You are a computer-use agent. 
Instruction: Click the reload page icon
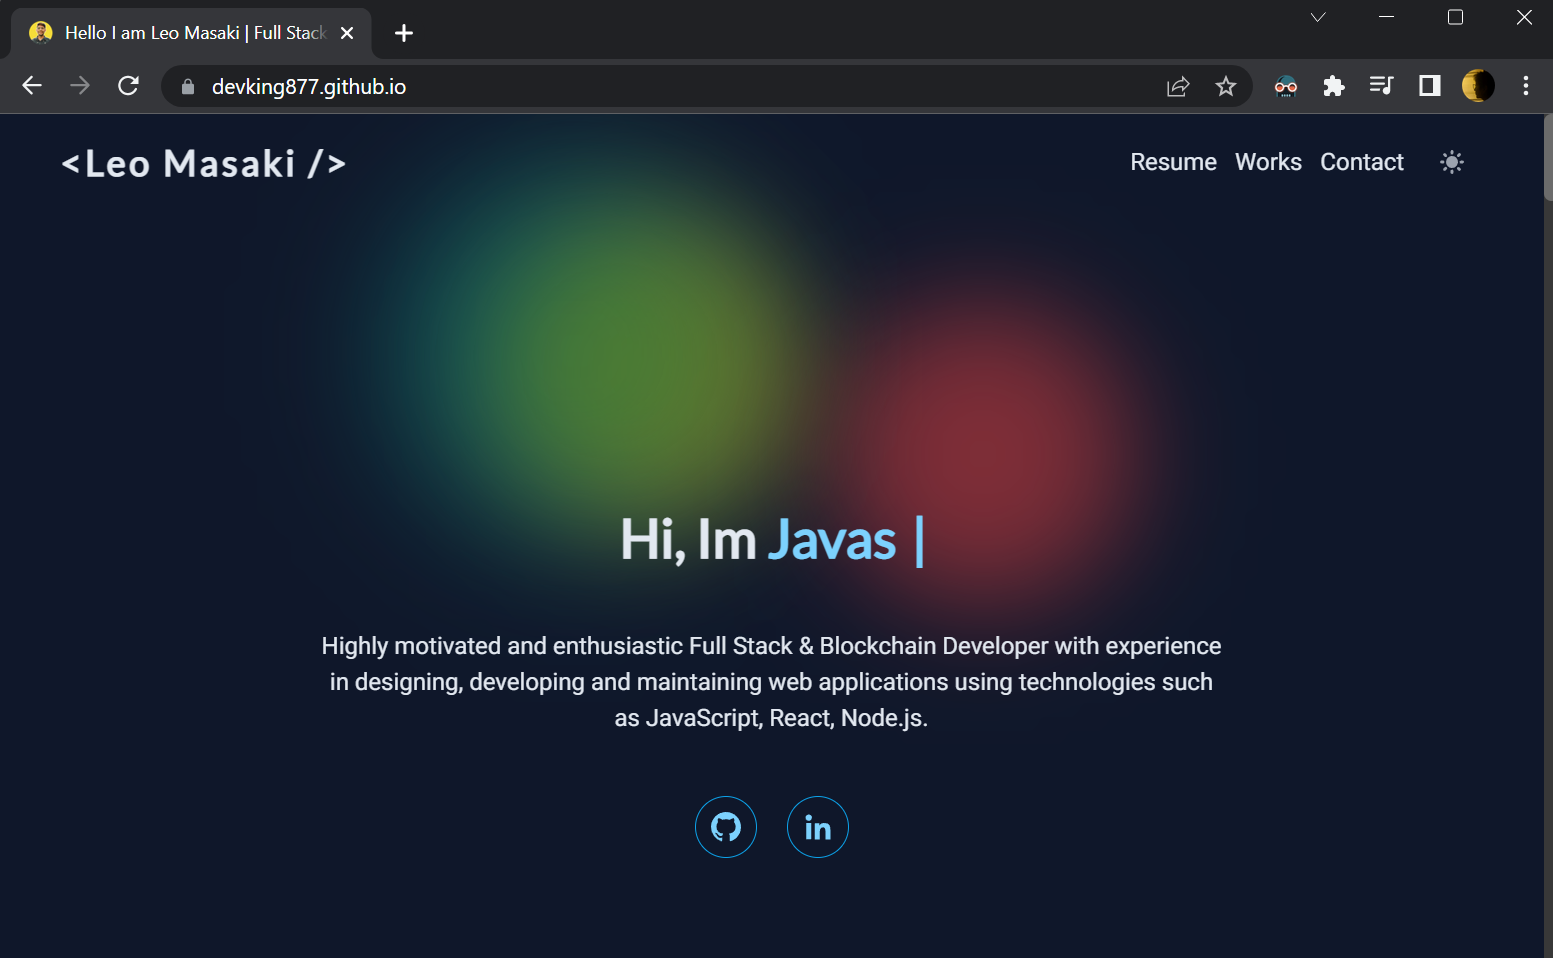click(129, 86)
